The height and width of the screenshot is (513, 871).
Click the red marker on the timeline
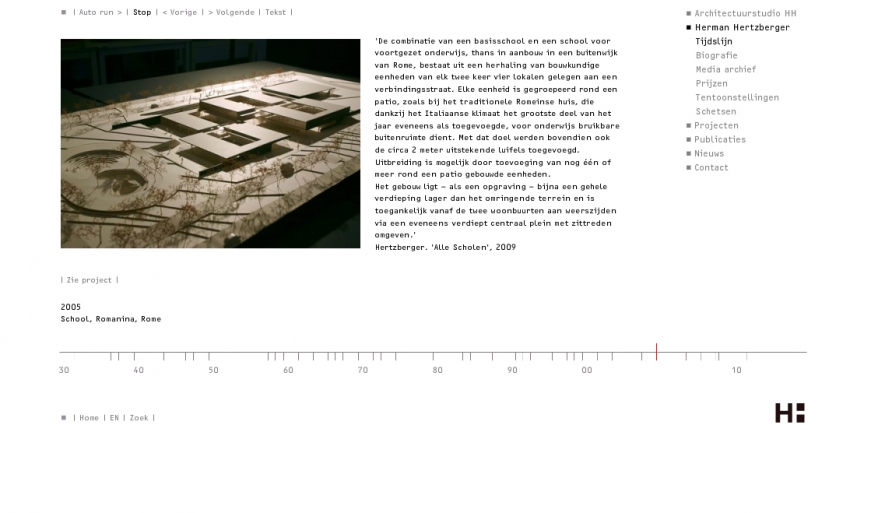(656, 351)
